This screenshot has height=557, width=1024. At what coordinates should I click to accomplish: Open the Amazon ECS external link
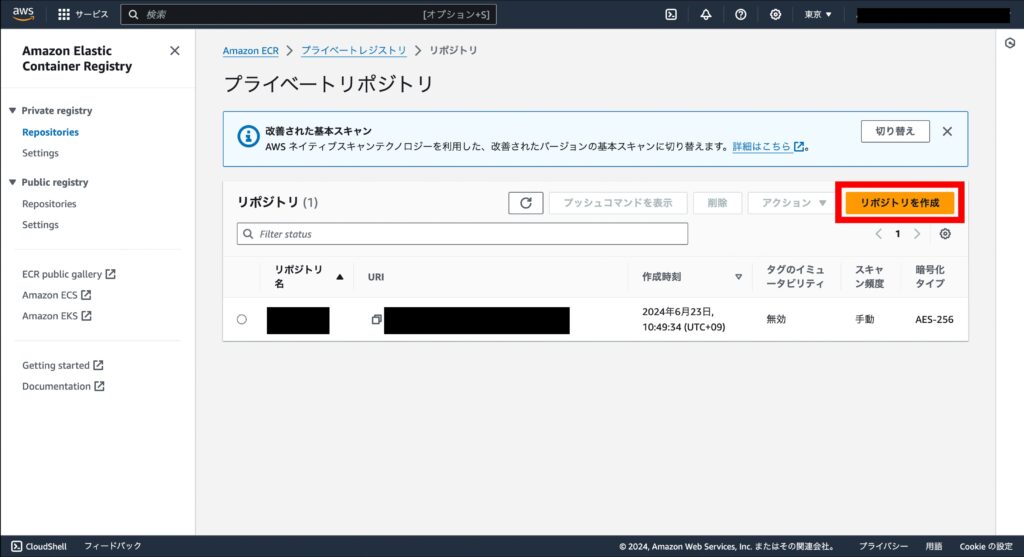[56, 295]
